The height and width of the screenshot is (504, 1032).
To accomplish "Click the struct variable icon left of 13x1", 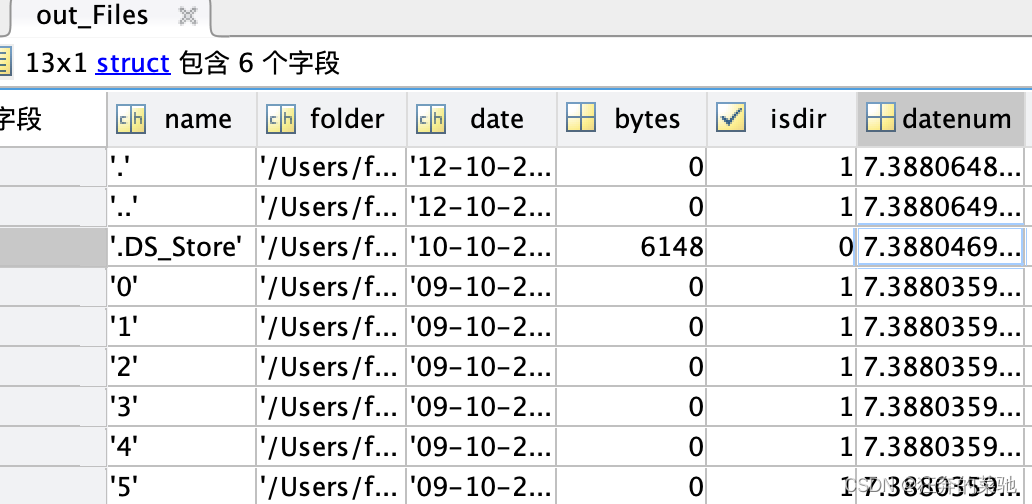I will 4,63.
